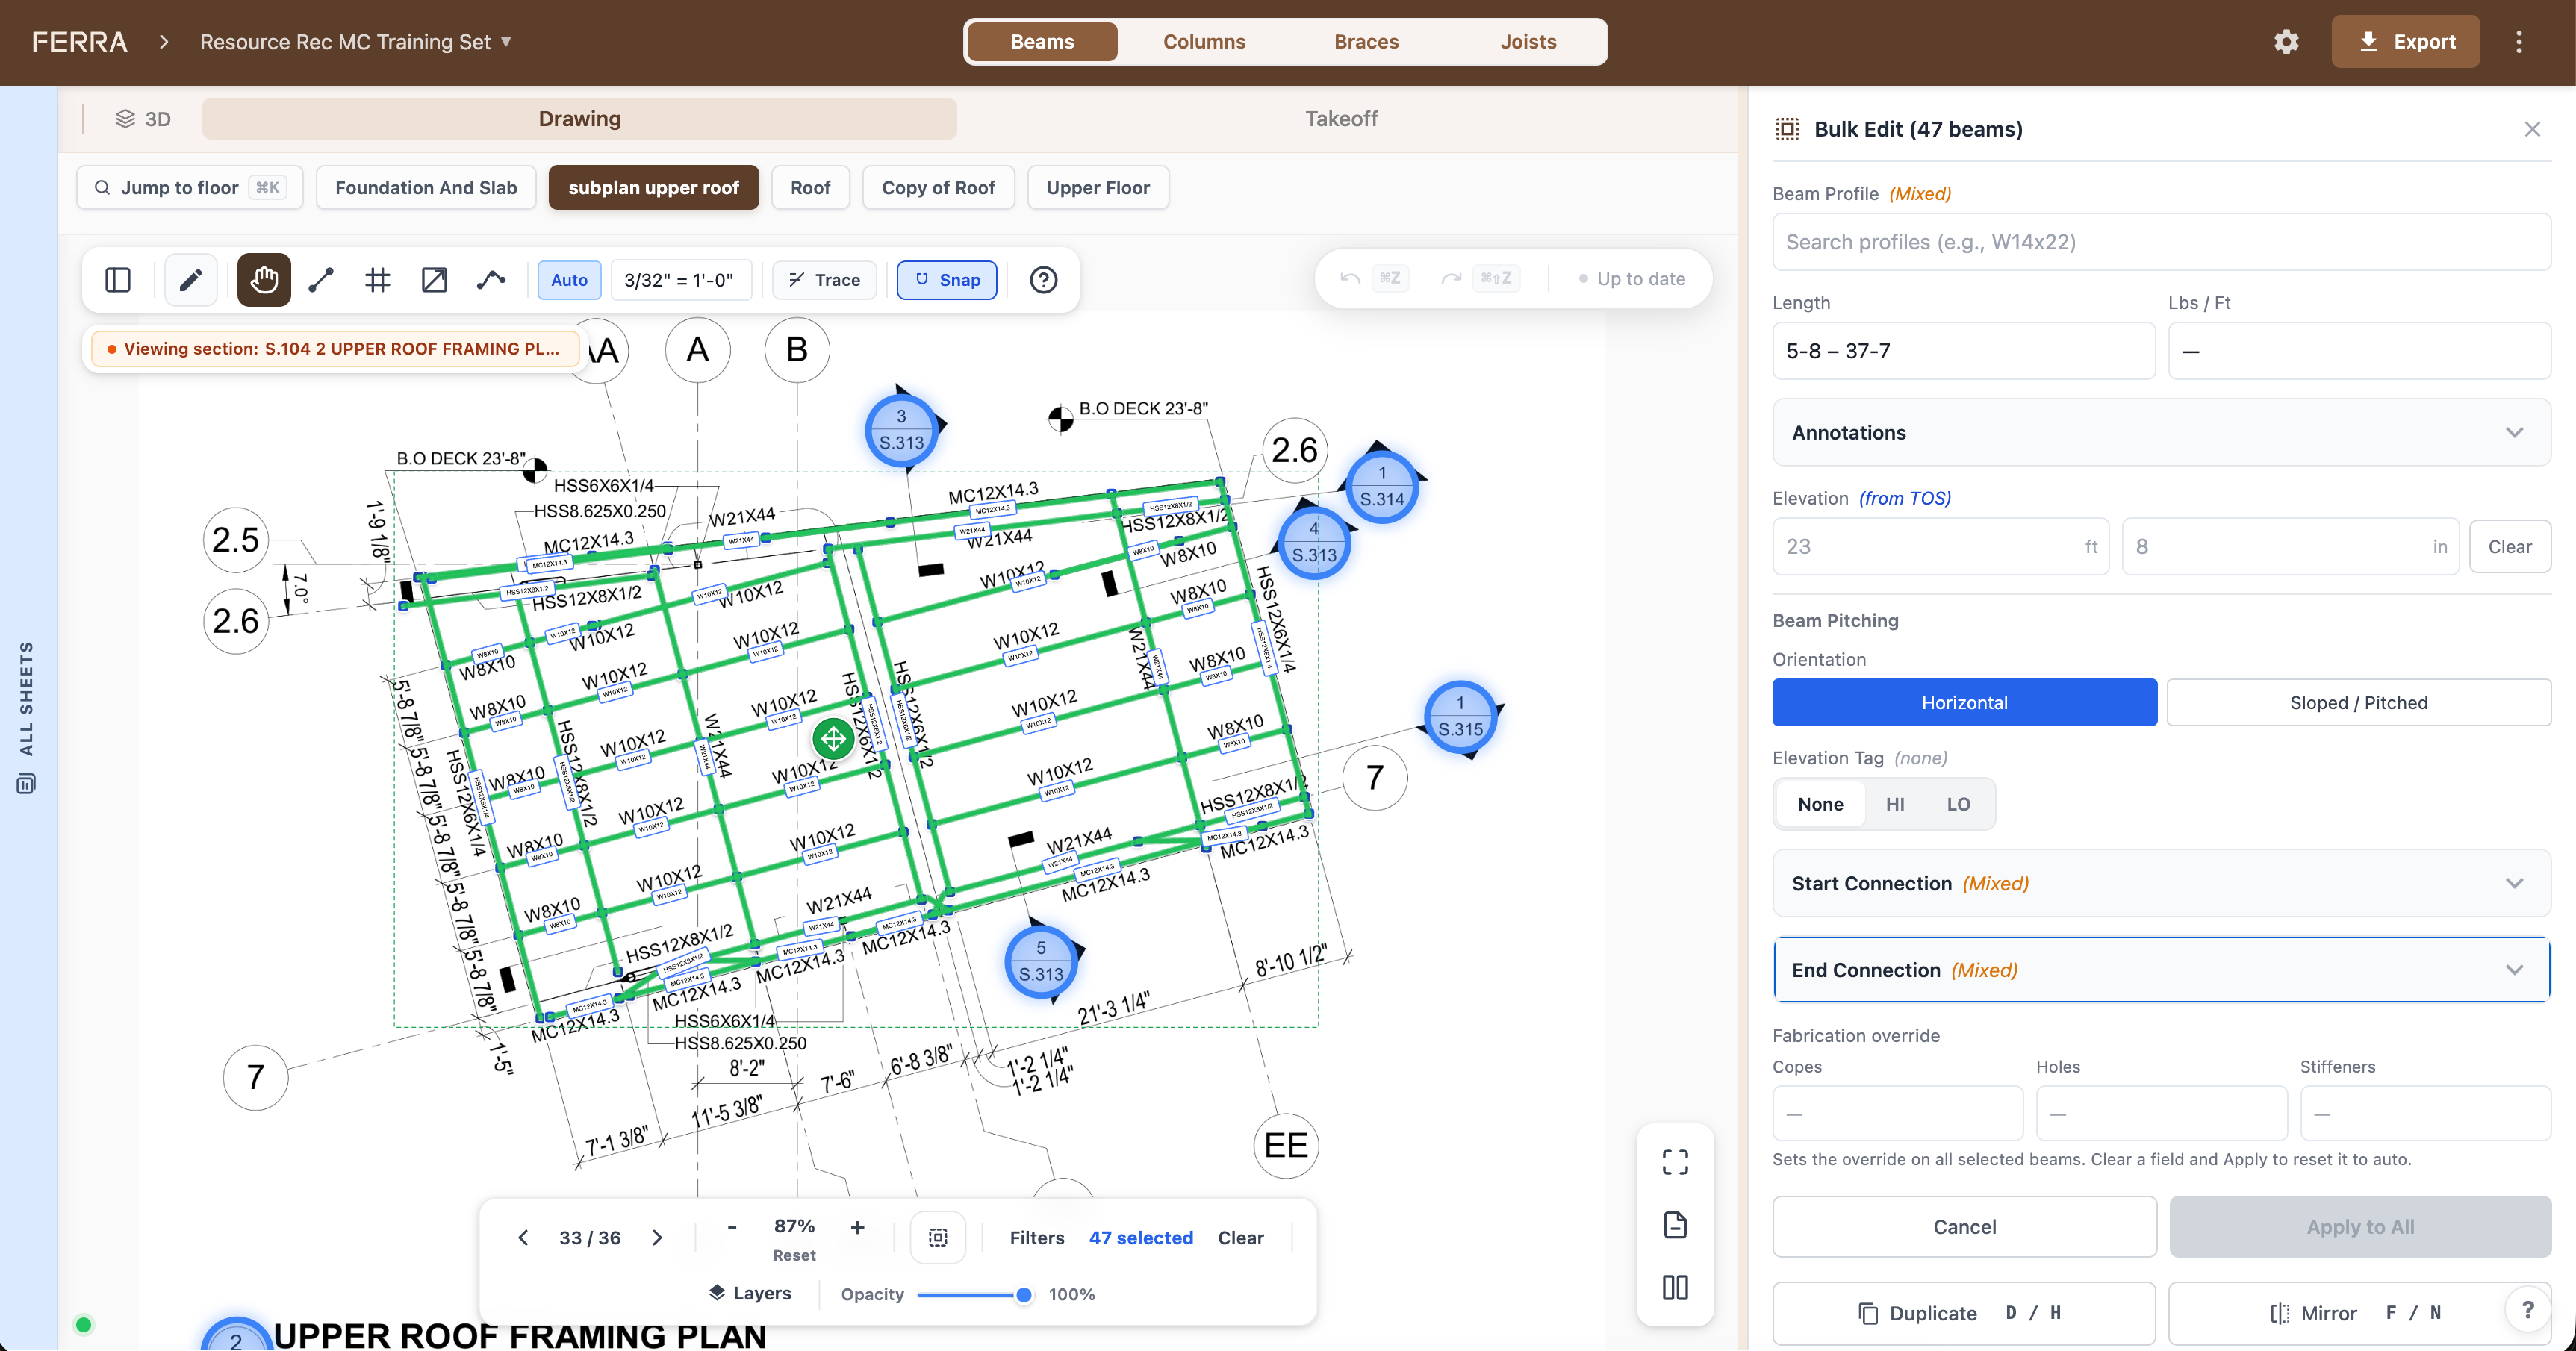Expand the Annotations section
This screenshot has width=2576, height=1351.
point(2161,433)
